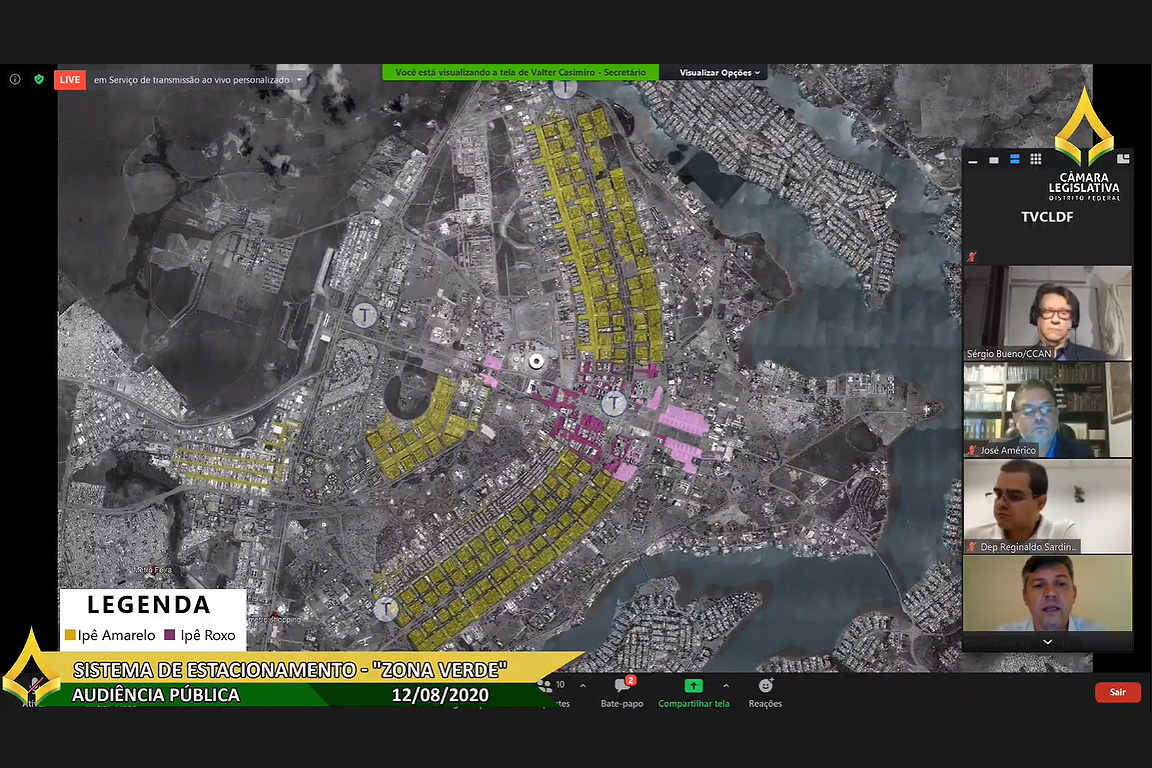Click the red LIVE indicator

pos(70,79)
